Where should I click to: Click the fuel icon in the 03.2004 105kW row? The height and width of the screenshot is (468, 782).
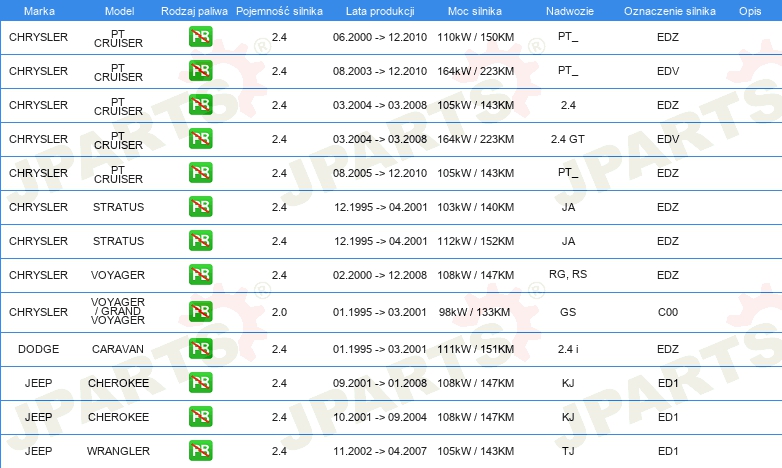click(200, 105)
